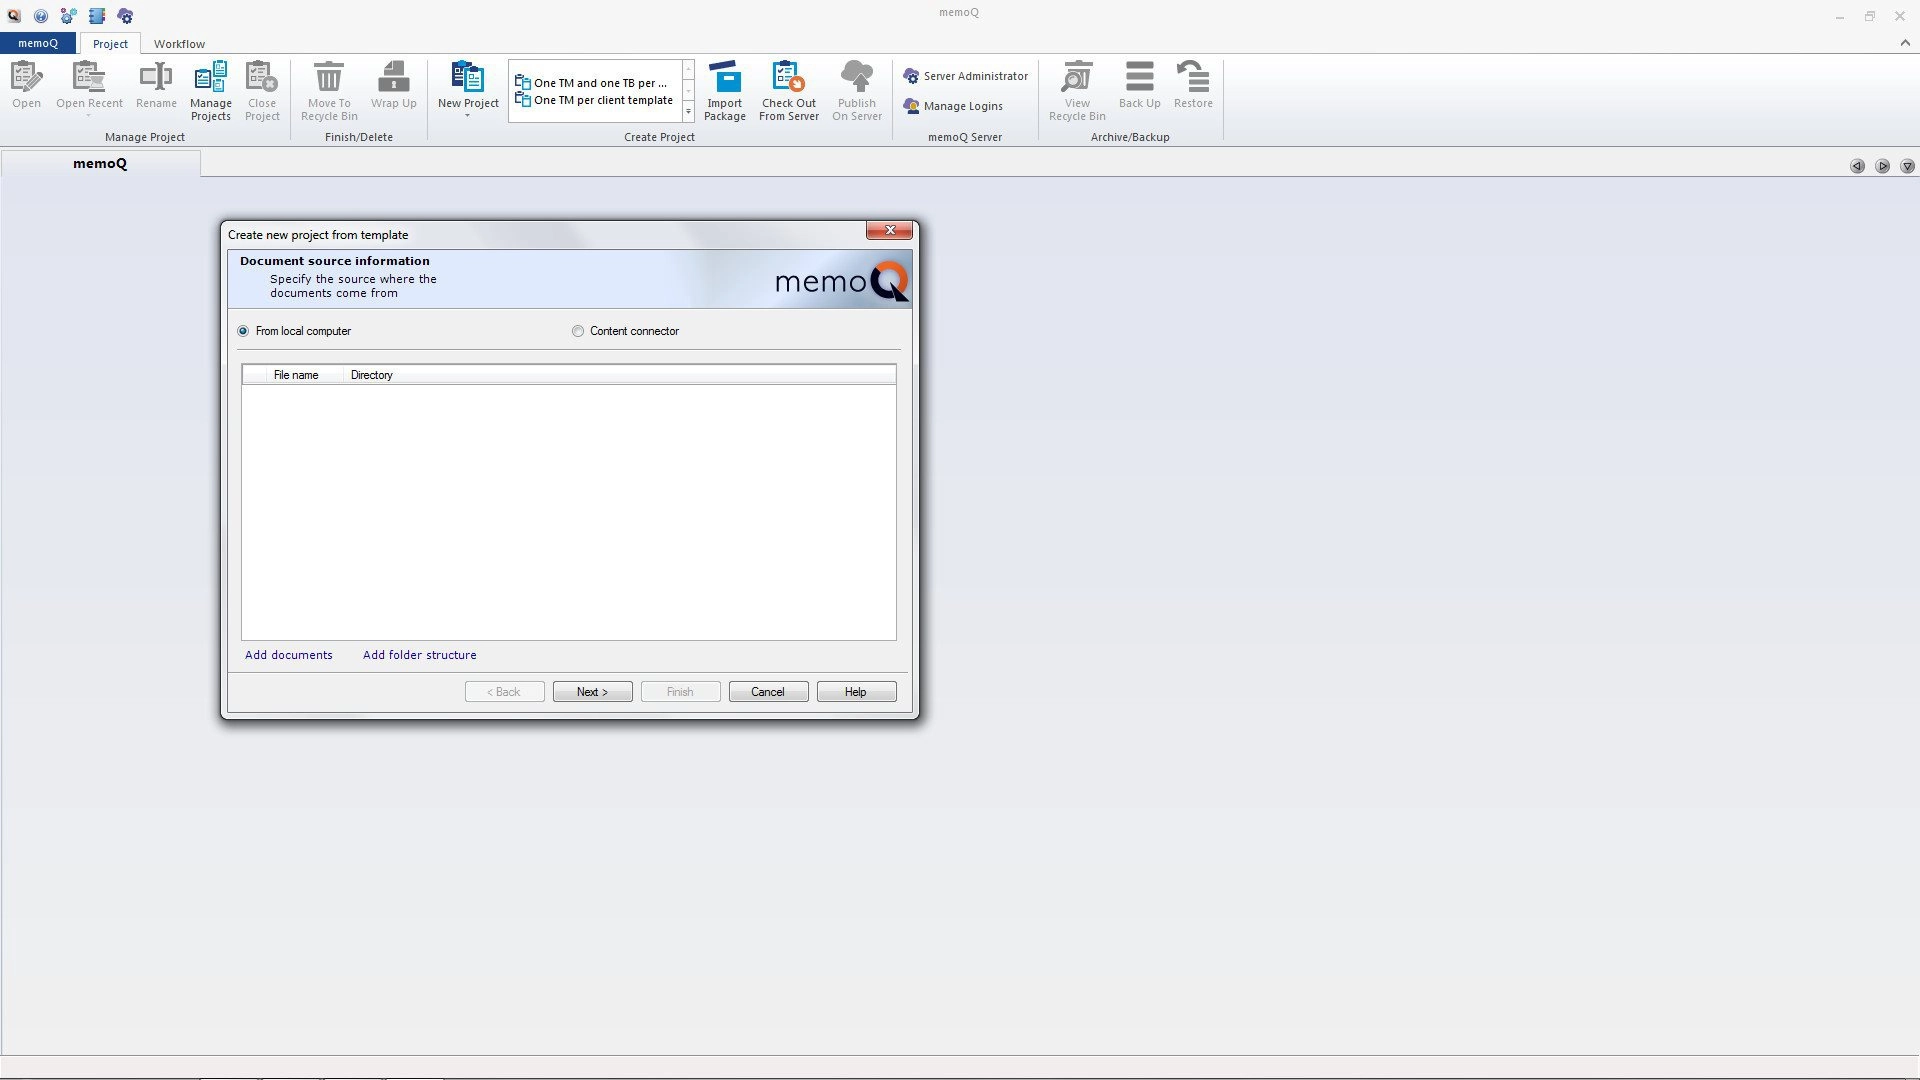Select the From local computer radio button
1920x1080 pixels.
[x=243, y=331]
